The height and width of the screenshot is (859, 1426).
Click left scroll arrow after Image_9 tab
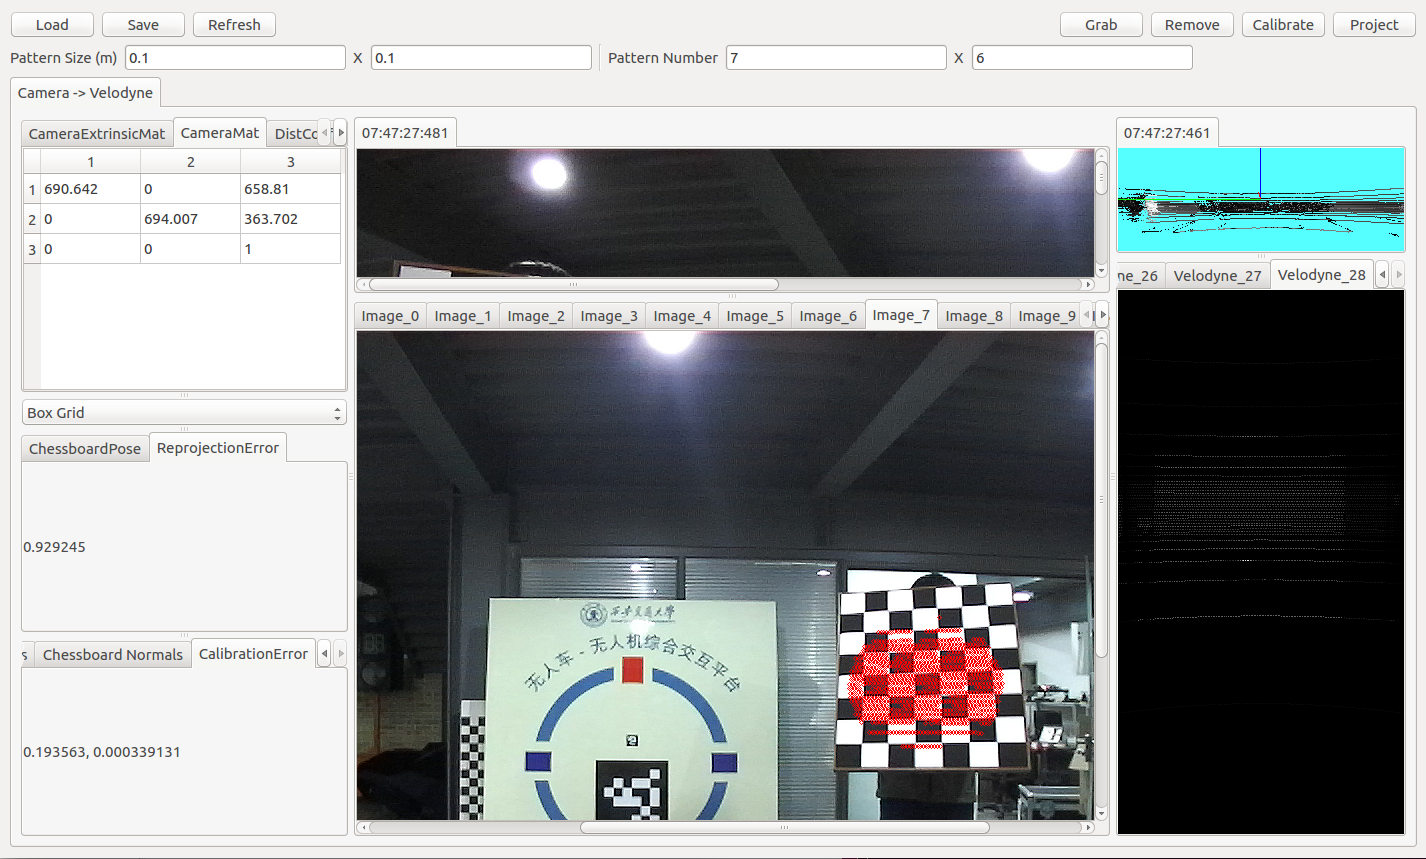point(1088,316)
